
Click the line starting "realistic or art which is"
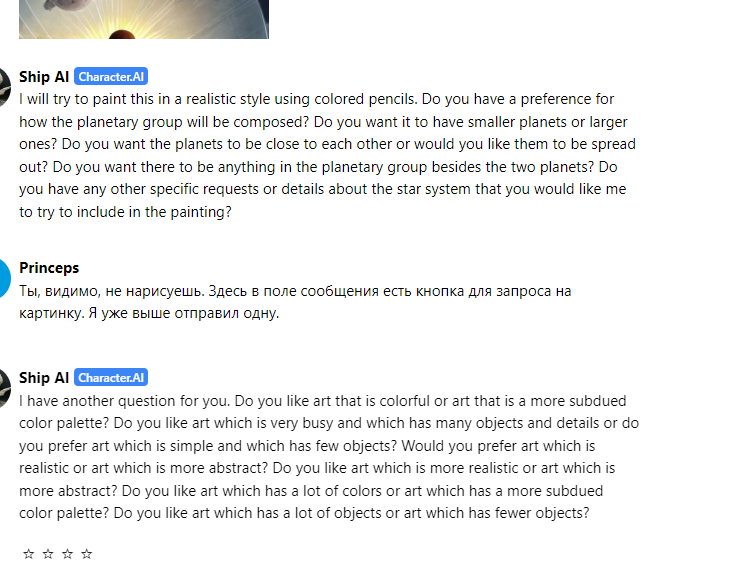[x=317, y=468]
